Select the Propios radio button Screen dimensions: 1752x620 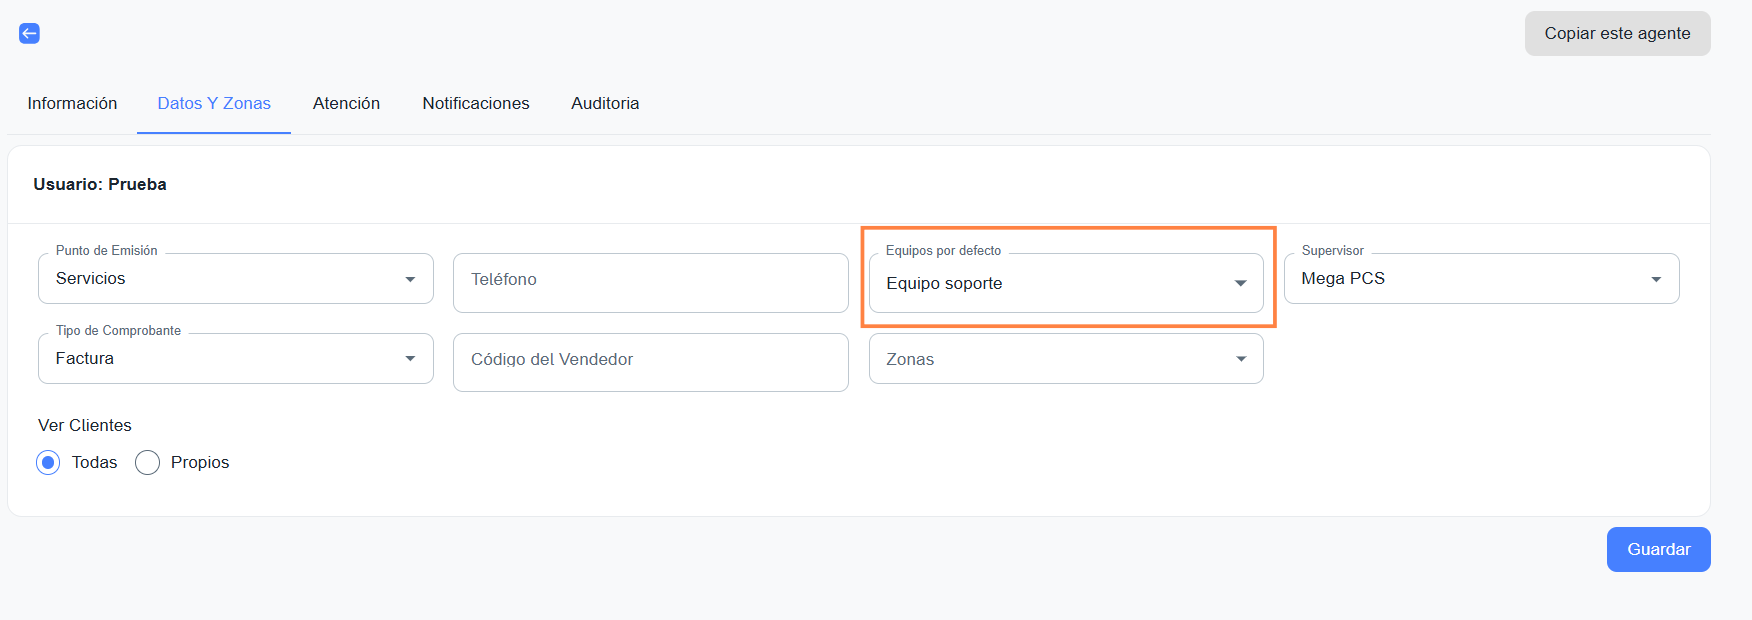pyautogui.click(x=147, y=463)
